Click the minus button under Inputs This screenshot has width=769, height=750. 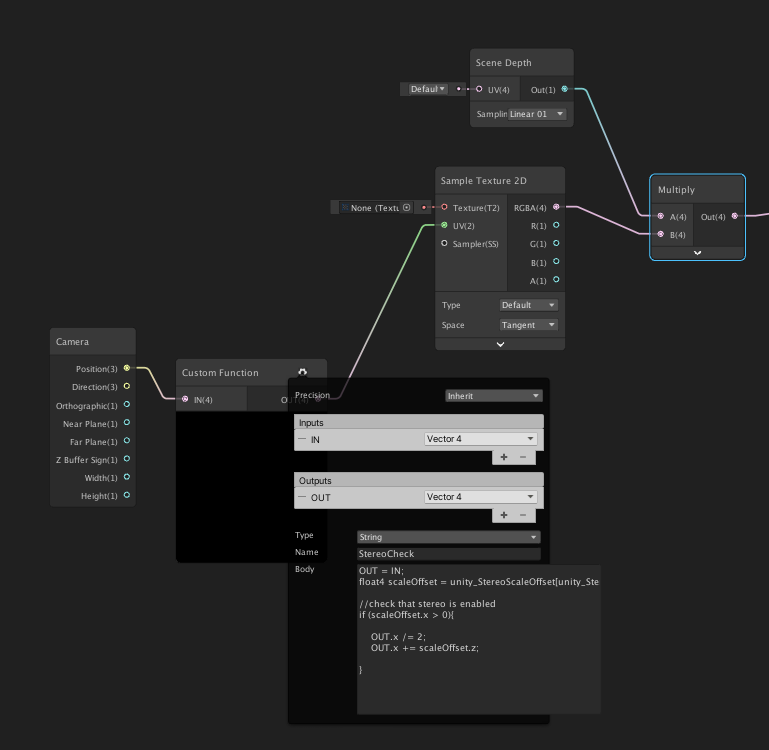522,457
